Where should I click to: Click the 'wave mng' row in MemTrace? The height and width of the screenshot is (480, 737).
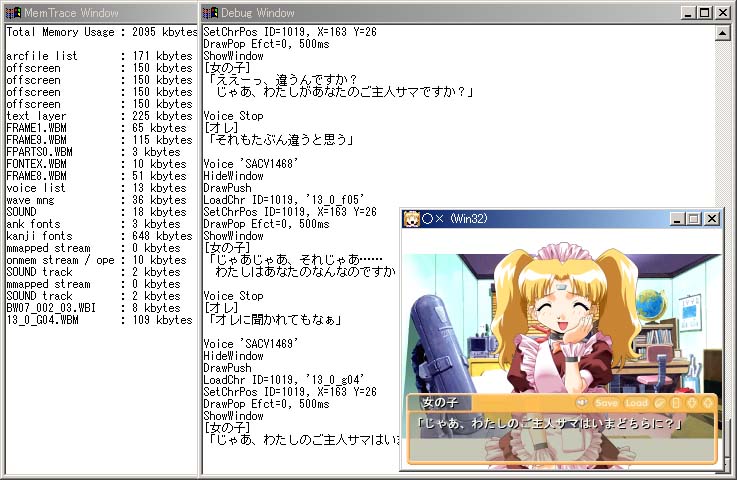click(x=96, y=200)
